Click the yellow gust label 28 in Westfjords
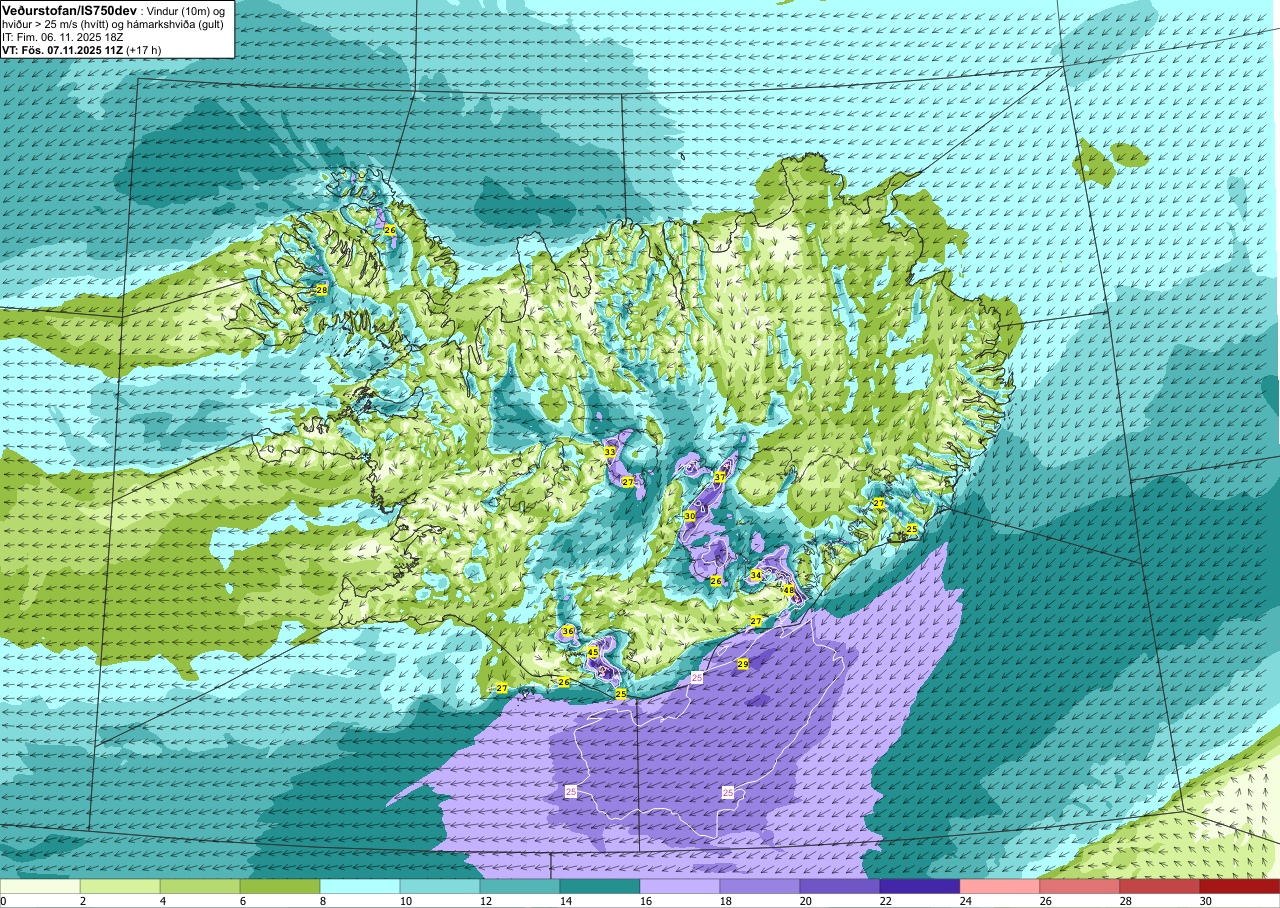 coord(322,290)
